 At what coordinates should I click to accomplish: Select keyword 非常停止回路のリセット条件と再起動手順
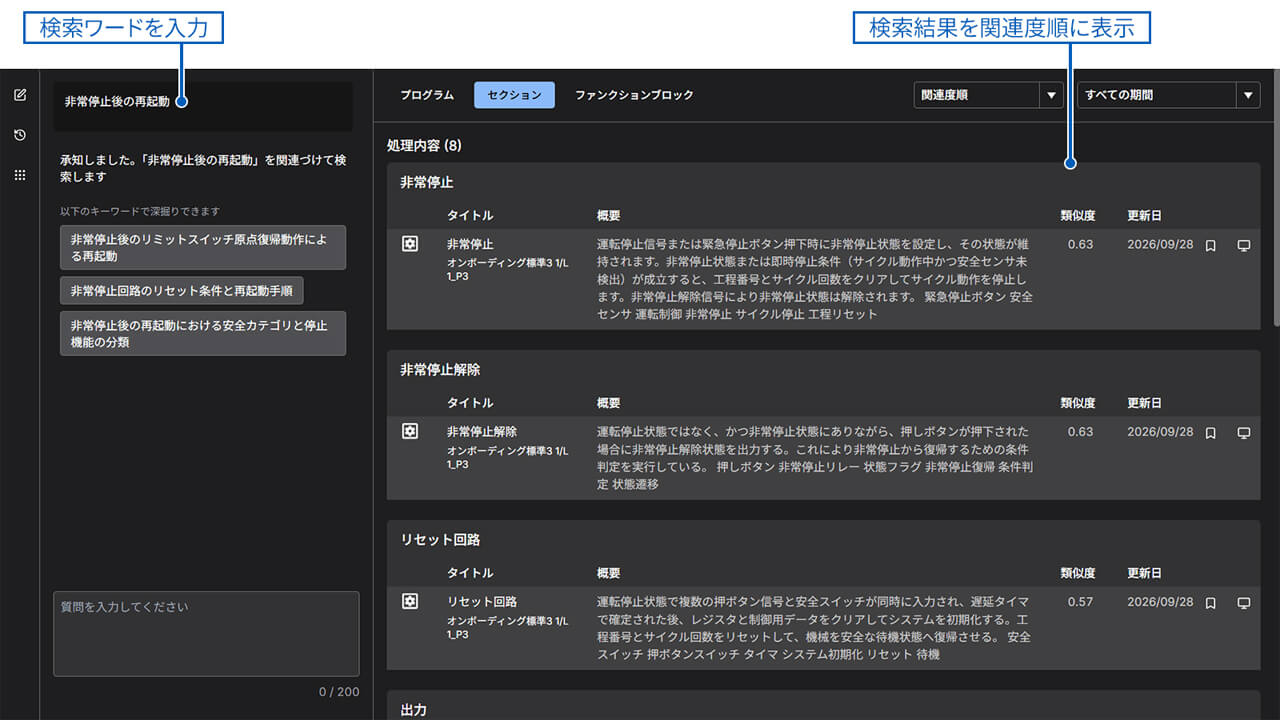tap(182, 290)
